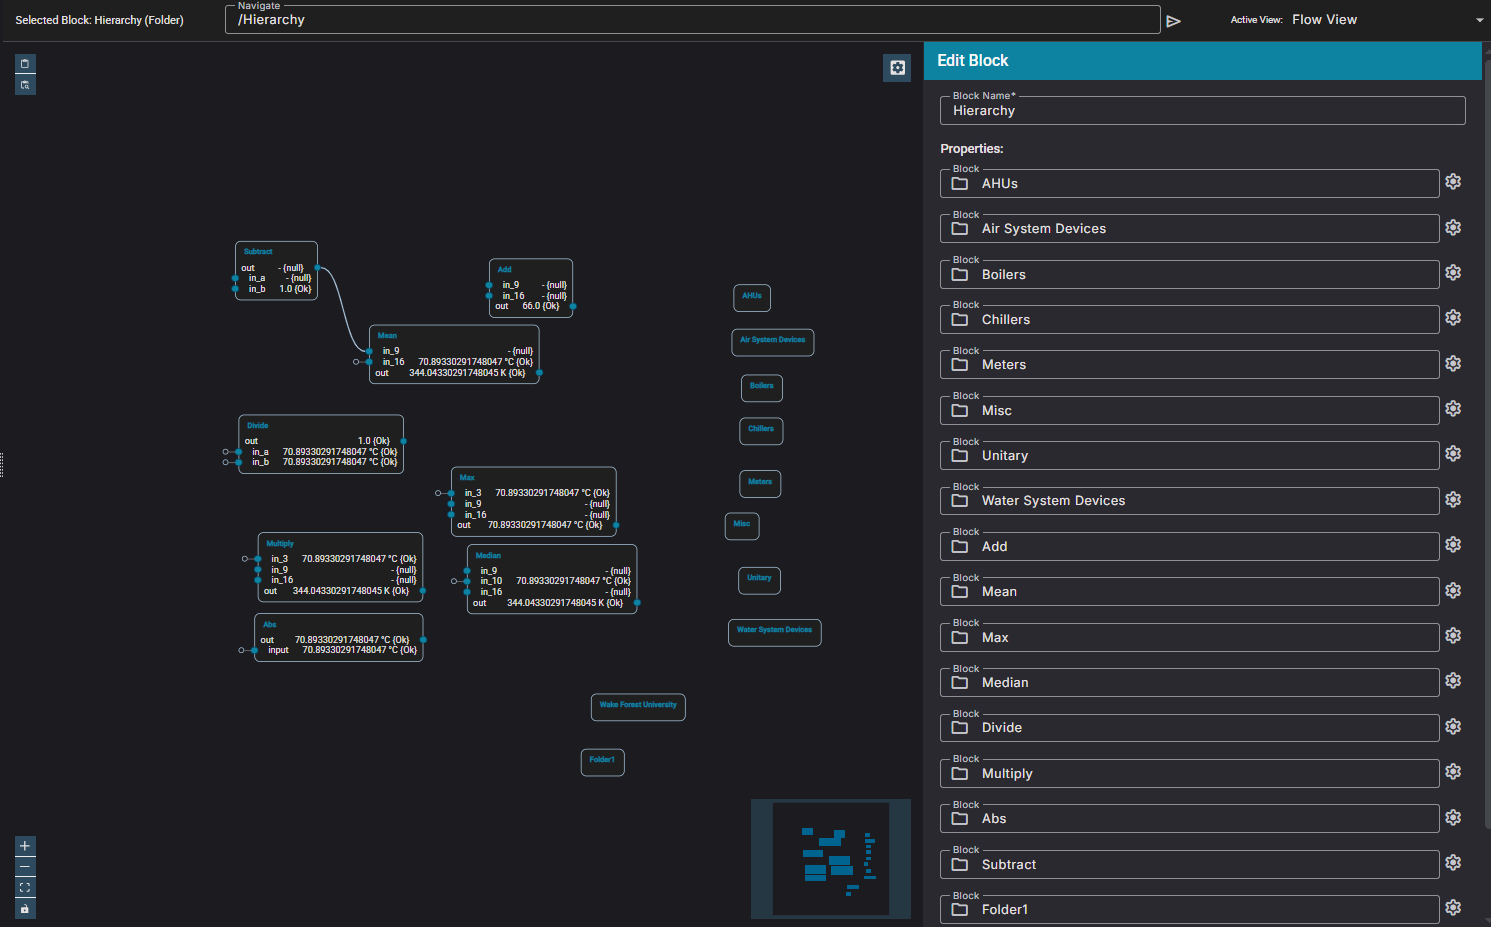Open settings gear for Misc property
The image size is (1491, 927).
click(1453, 409)
